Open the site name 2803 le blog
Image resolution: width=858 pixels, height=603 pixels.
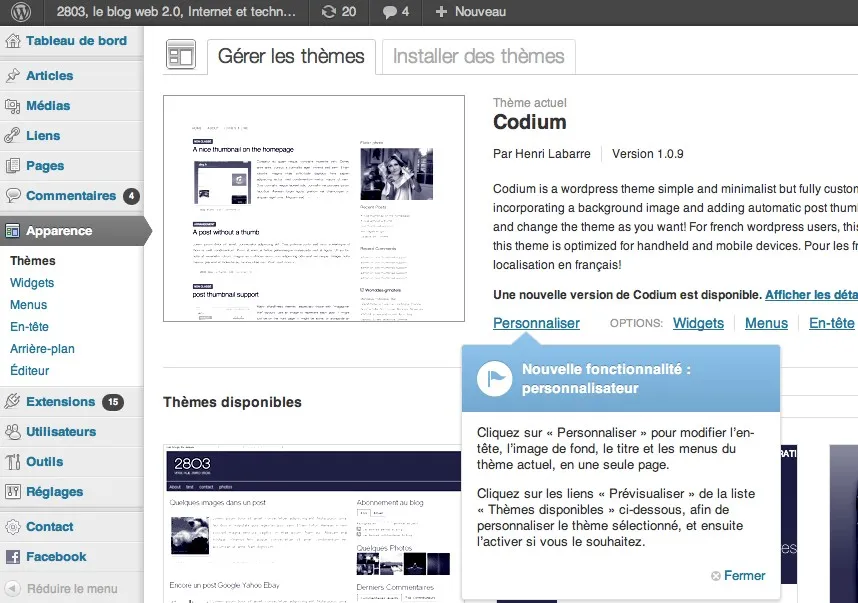pos(176,11)
